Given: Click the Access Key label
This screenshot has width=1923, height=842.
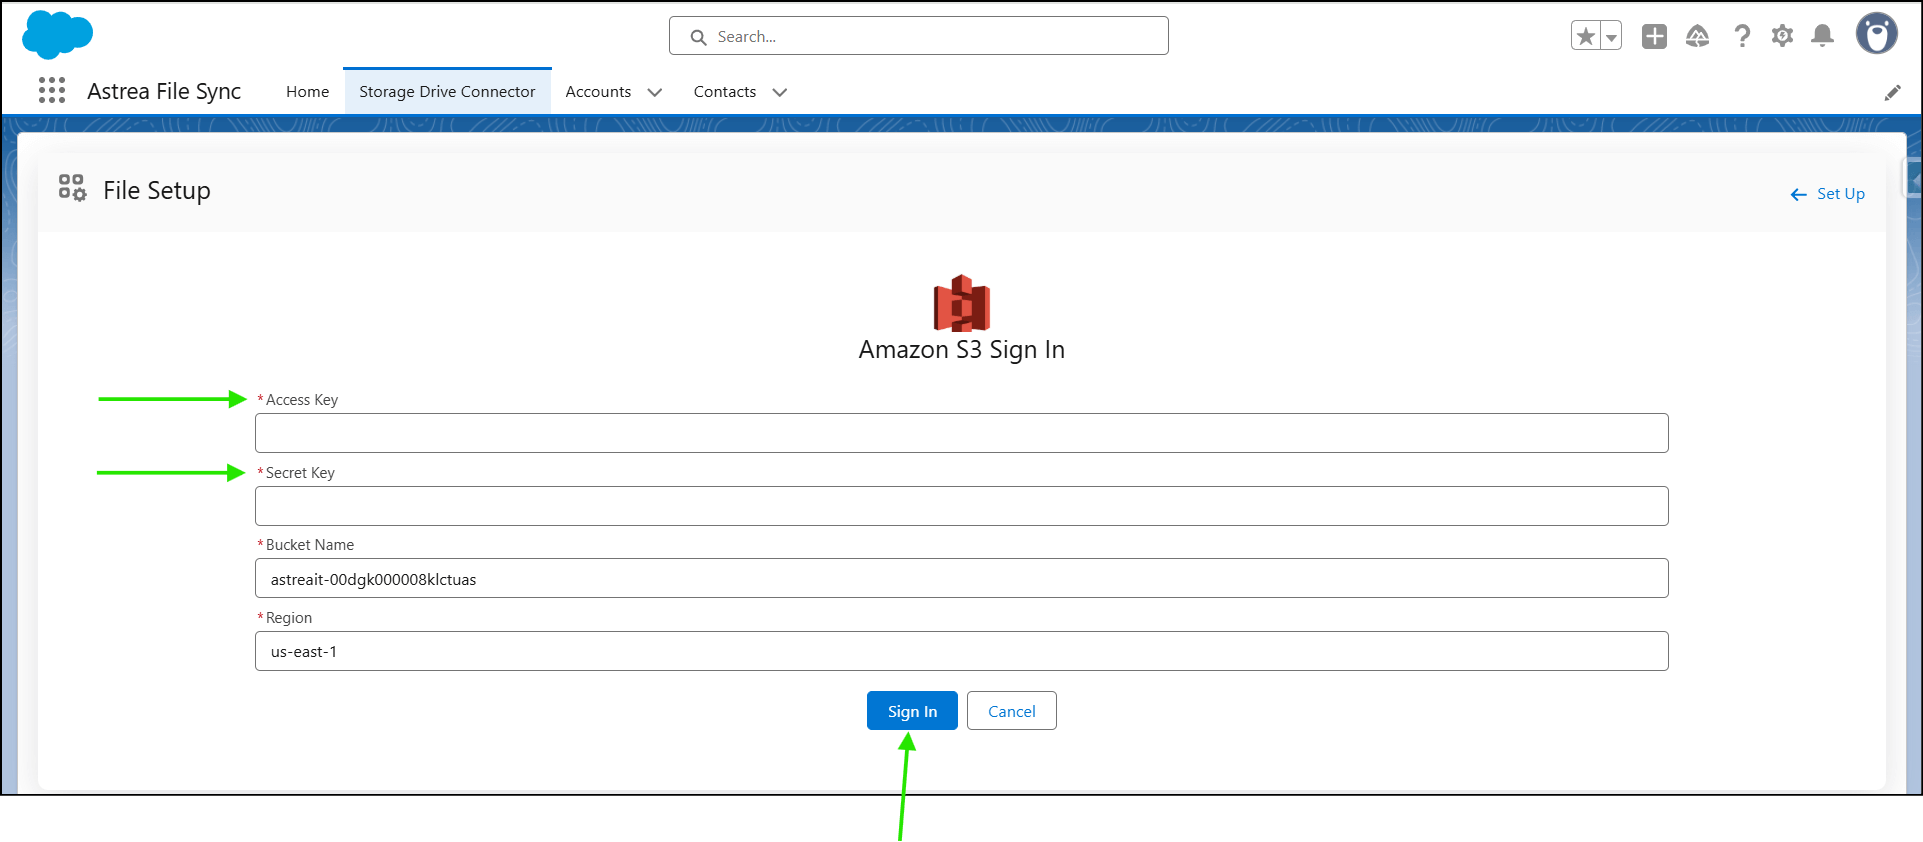Looking at the screenshot, I should coord(302,400).
